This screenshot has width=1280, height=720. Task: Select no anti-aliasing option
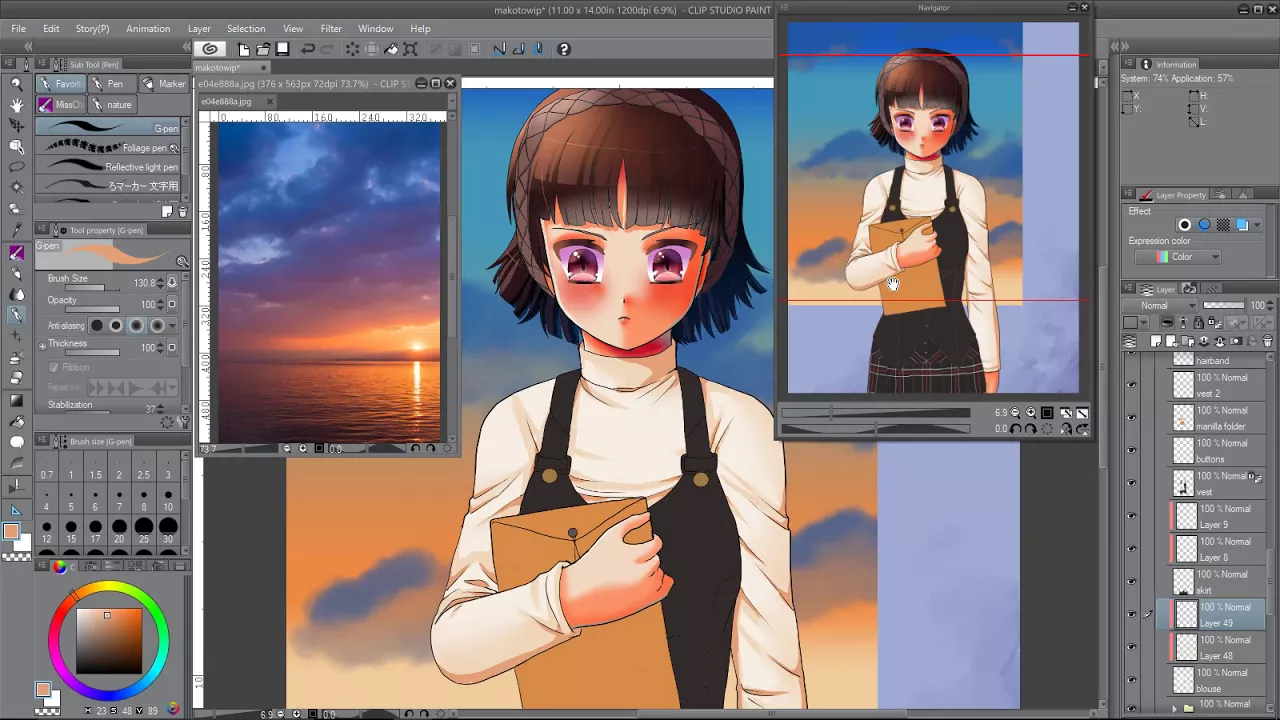click(97, 326)
